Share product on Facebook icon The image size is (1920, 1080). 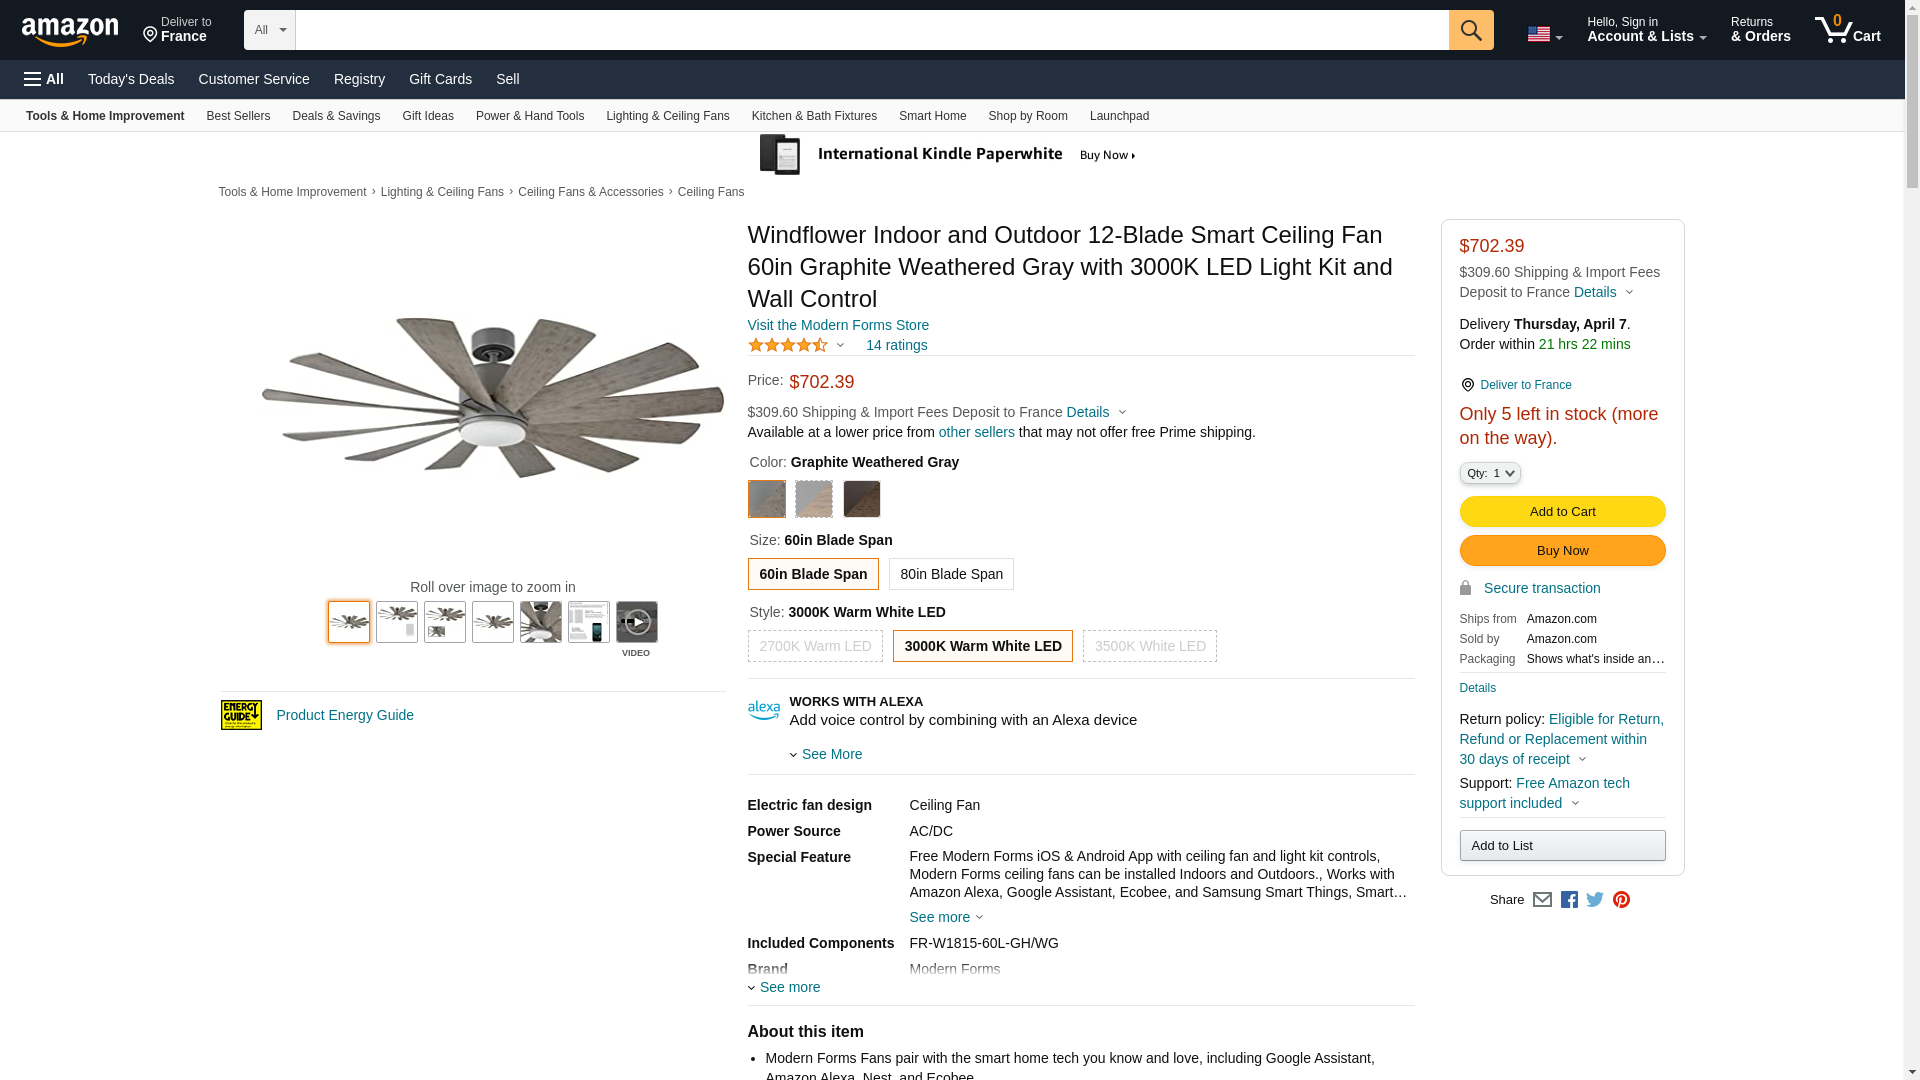point(1569,900)
